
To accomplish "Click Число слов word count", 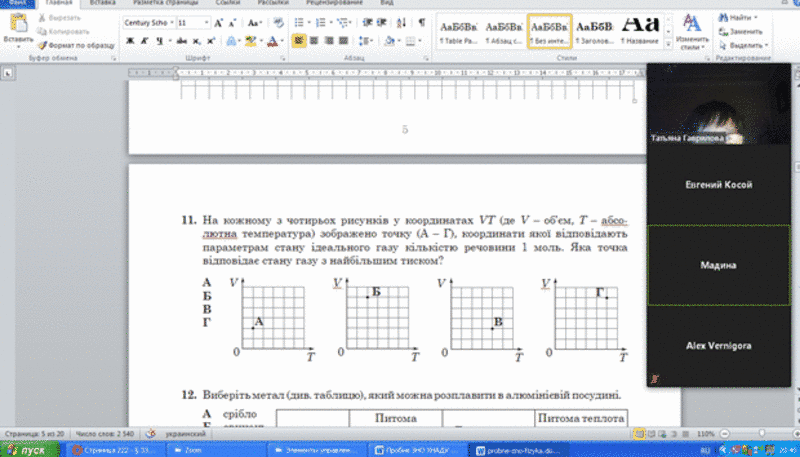I will pyautogui.click(x=105, y=434).
